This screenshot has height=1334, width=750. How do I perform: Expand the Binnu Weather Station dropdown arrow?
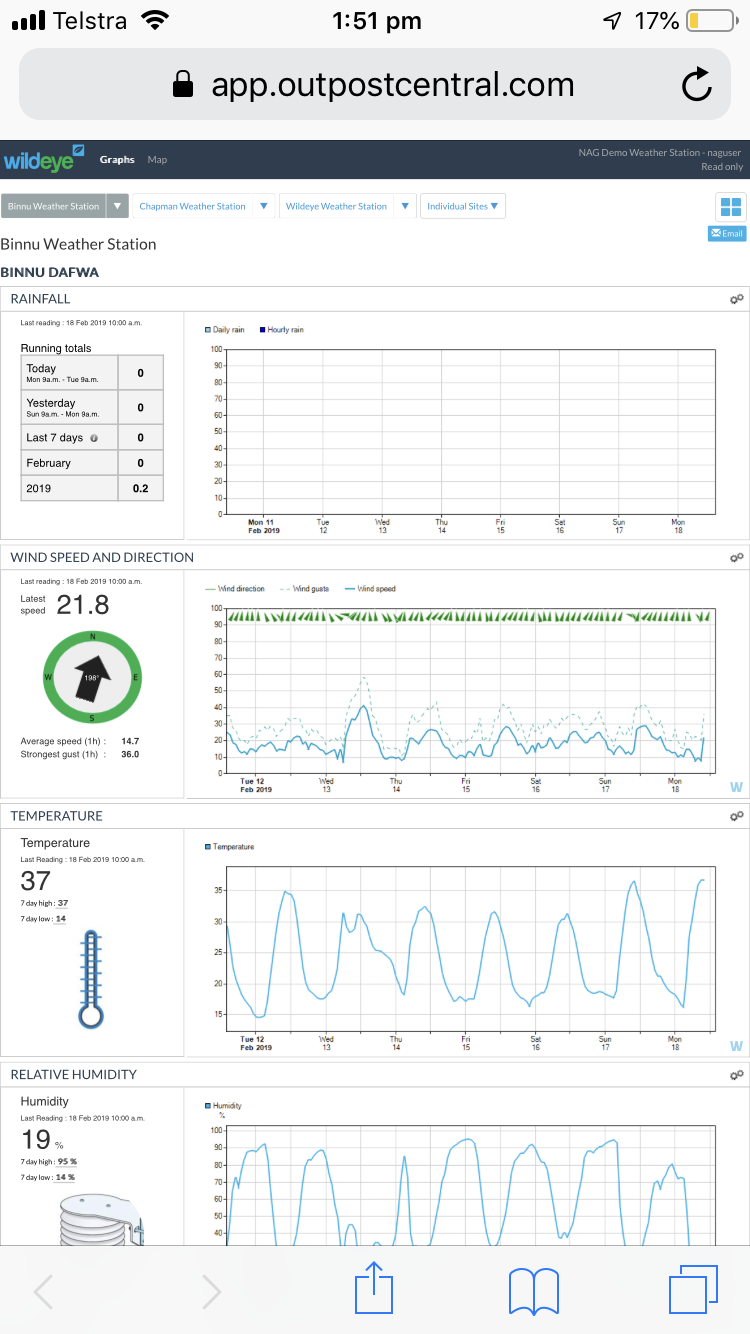tap(118, 206)
